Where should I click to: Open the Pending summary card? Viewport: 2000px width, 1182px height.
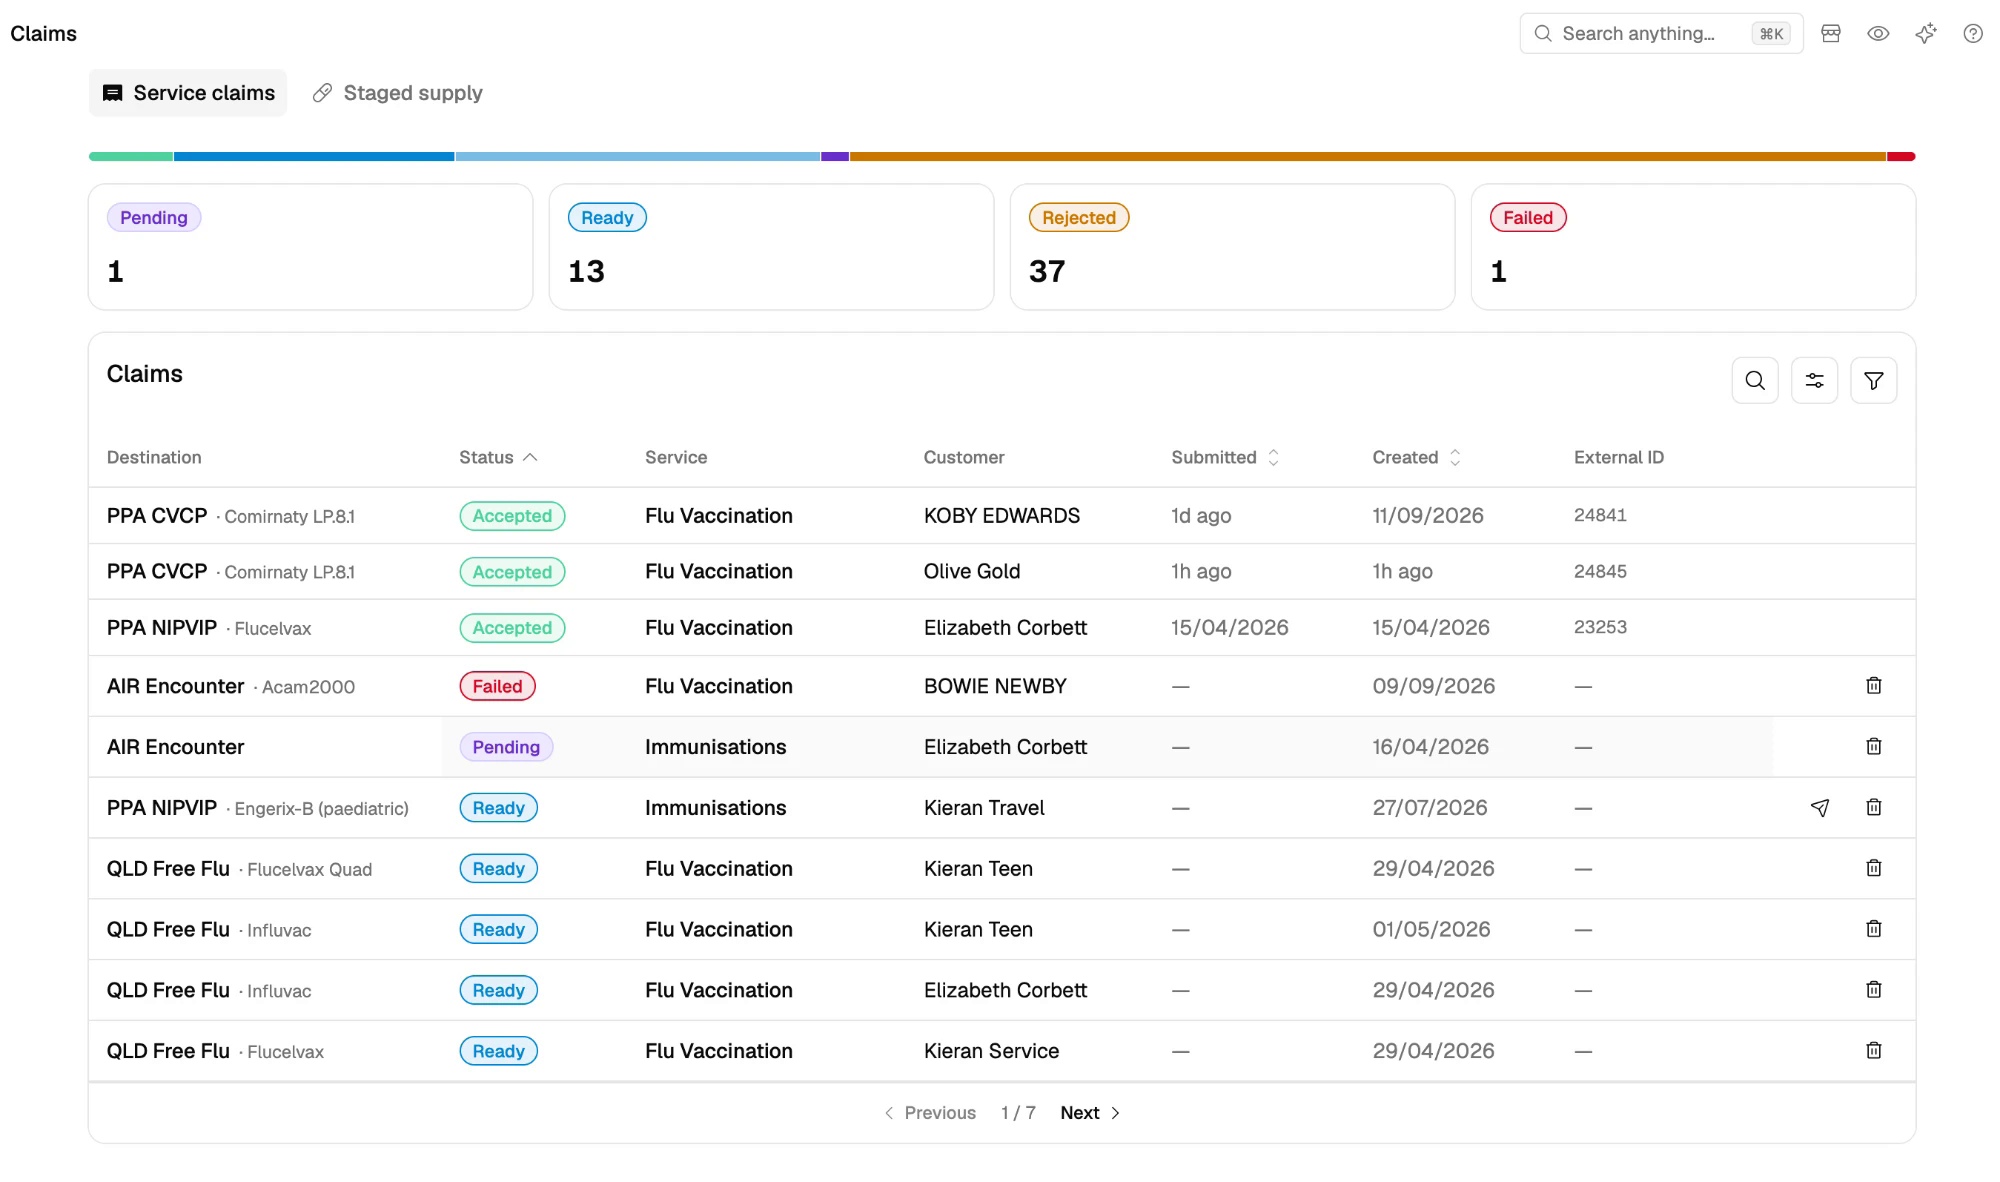310,247
